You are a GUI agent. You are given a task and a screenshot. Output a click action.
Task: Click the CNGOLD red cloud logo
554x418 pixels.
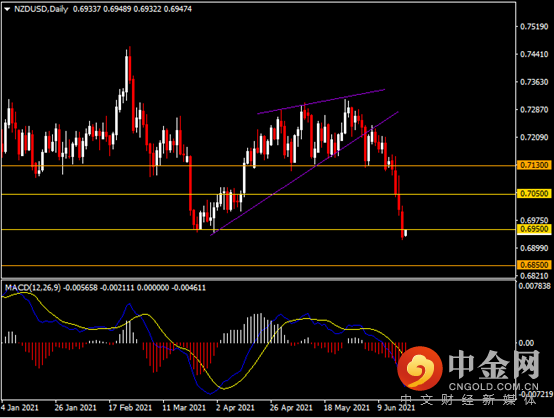tap(420, 368)
